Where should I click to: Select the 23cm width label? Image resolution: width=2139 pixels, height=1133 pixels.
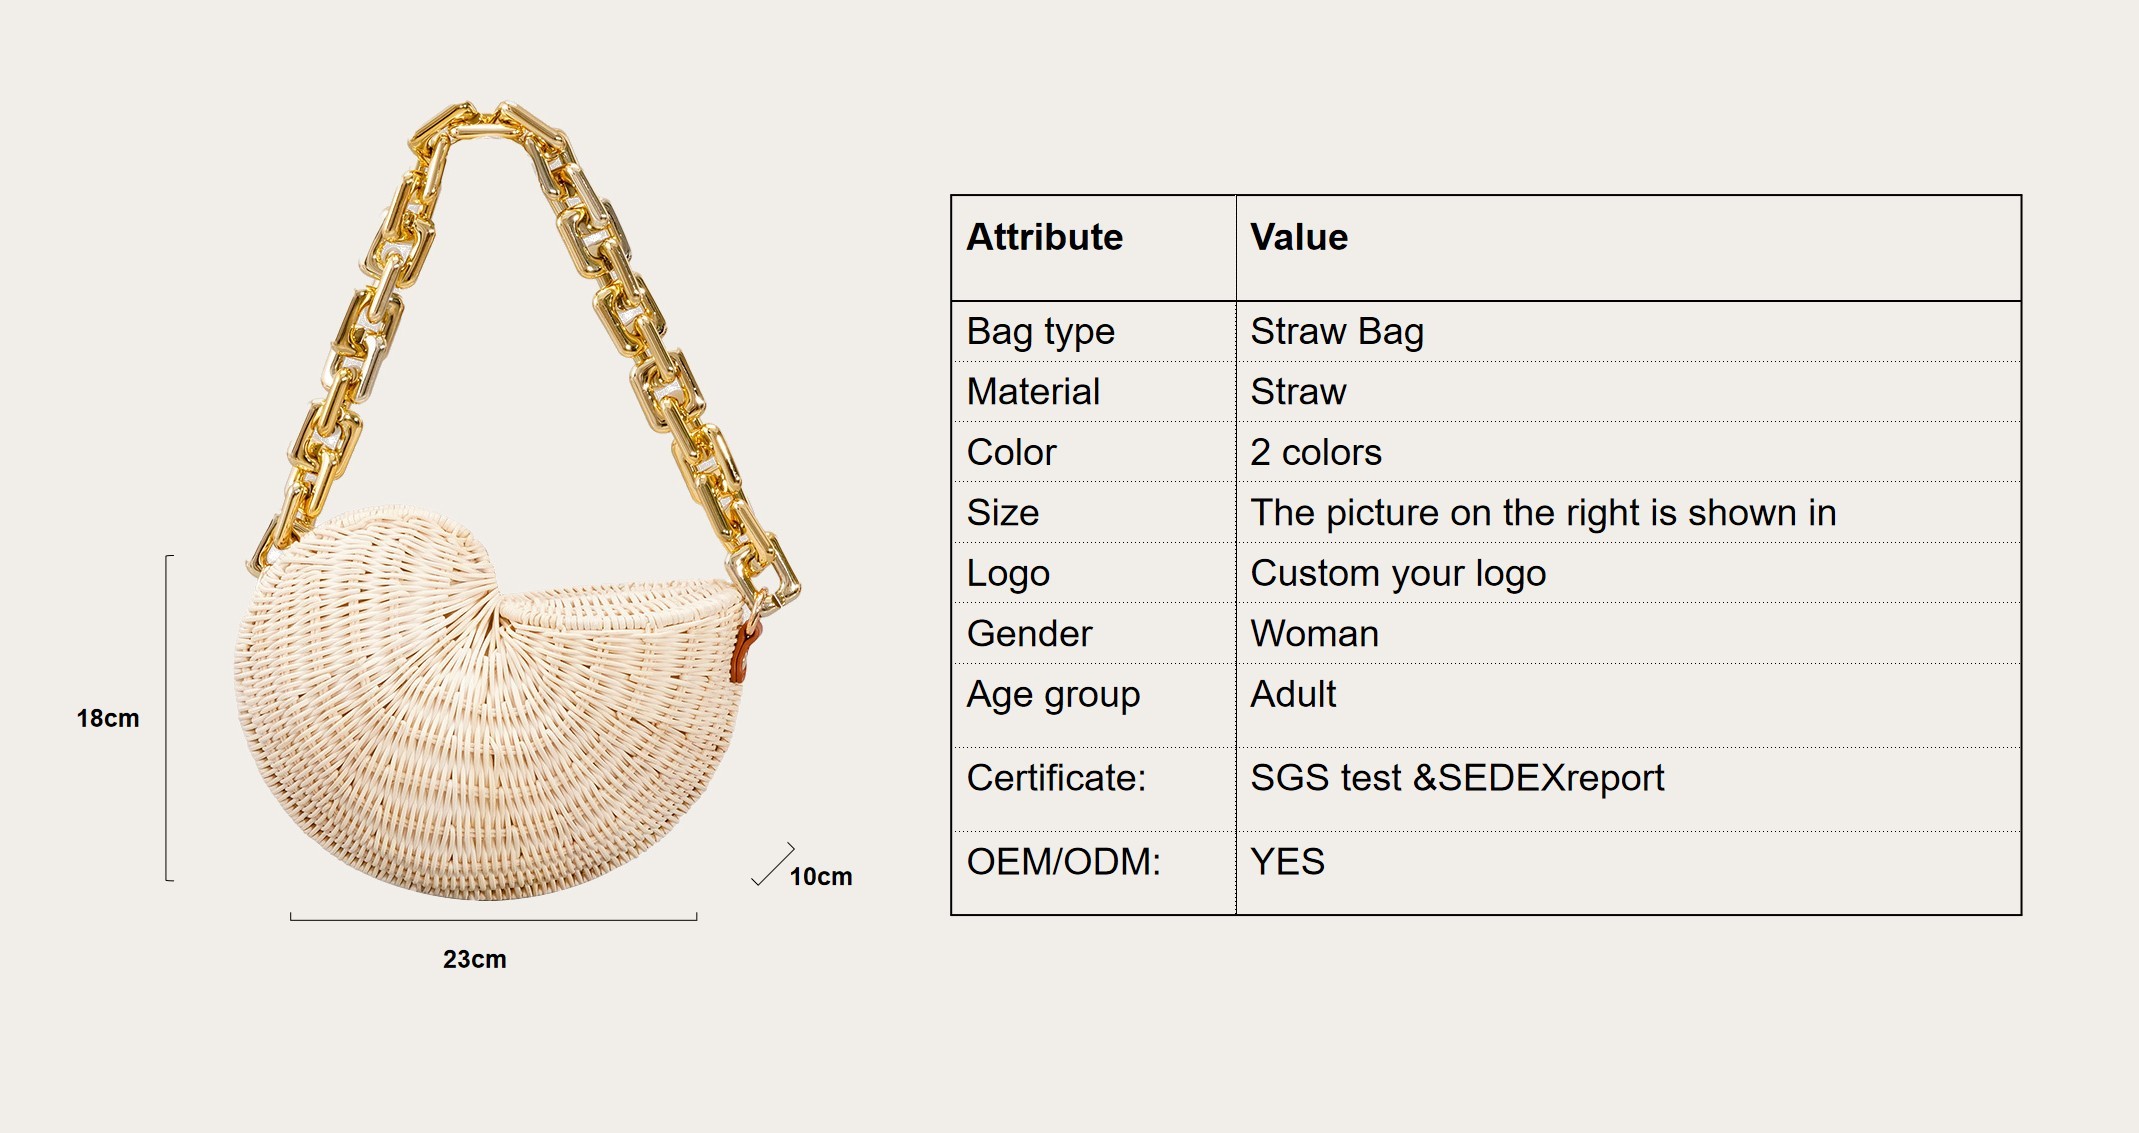point(474,959)
